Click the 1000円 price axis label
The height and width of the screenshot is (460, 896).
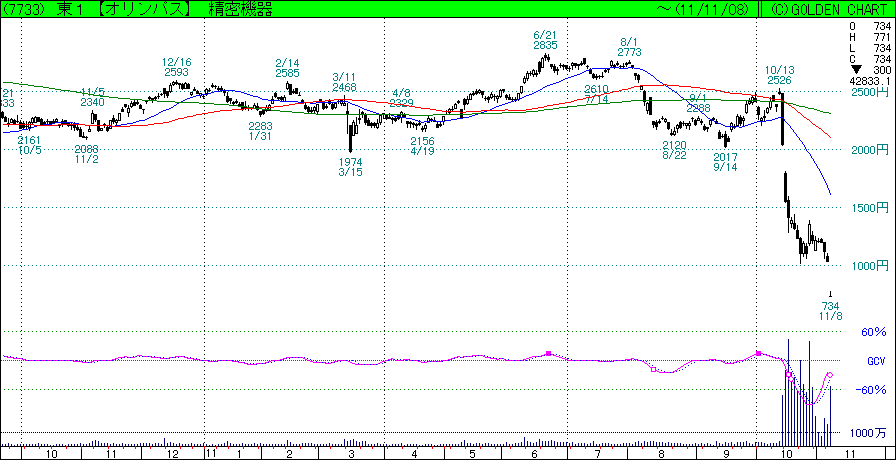point(869,266)
